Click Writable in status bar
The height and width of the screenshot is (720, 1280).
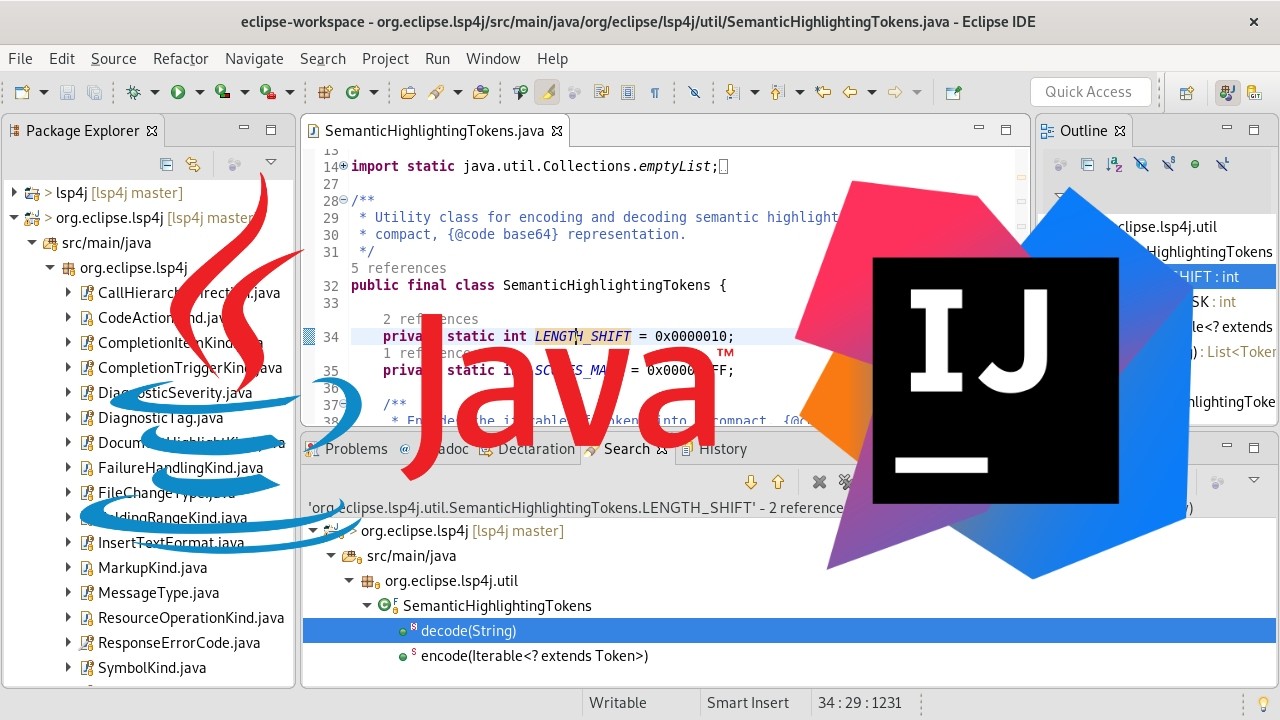coord(618,703)
